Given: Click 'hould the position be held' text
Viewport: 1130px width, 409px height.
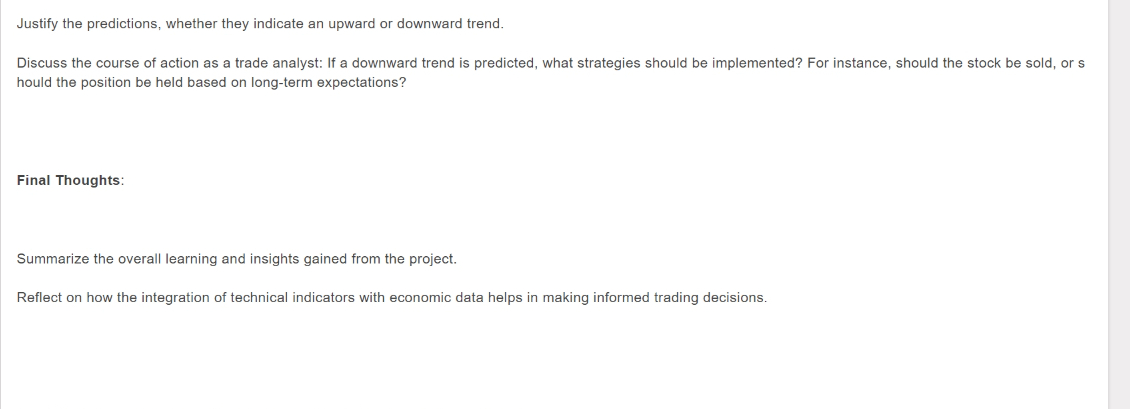Looking at the screenshot, I should coord(100,83).
